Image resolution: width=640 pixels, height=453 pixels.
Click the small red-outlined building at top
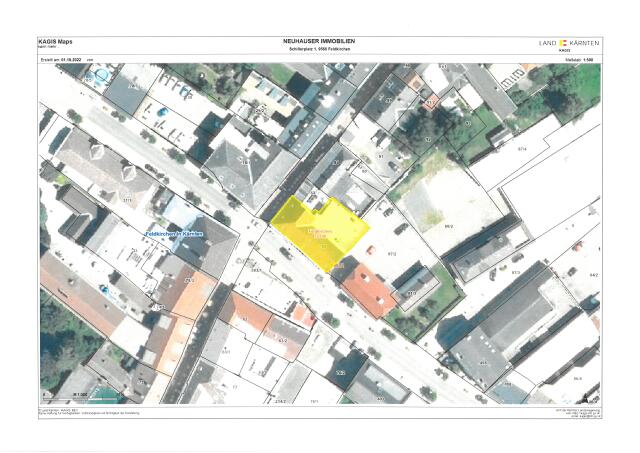431,101
